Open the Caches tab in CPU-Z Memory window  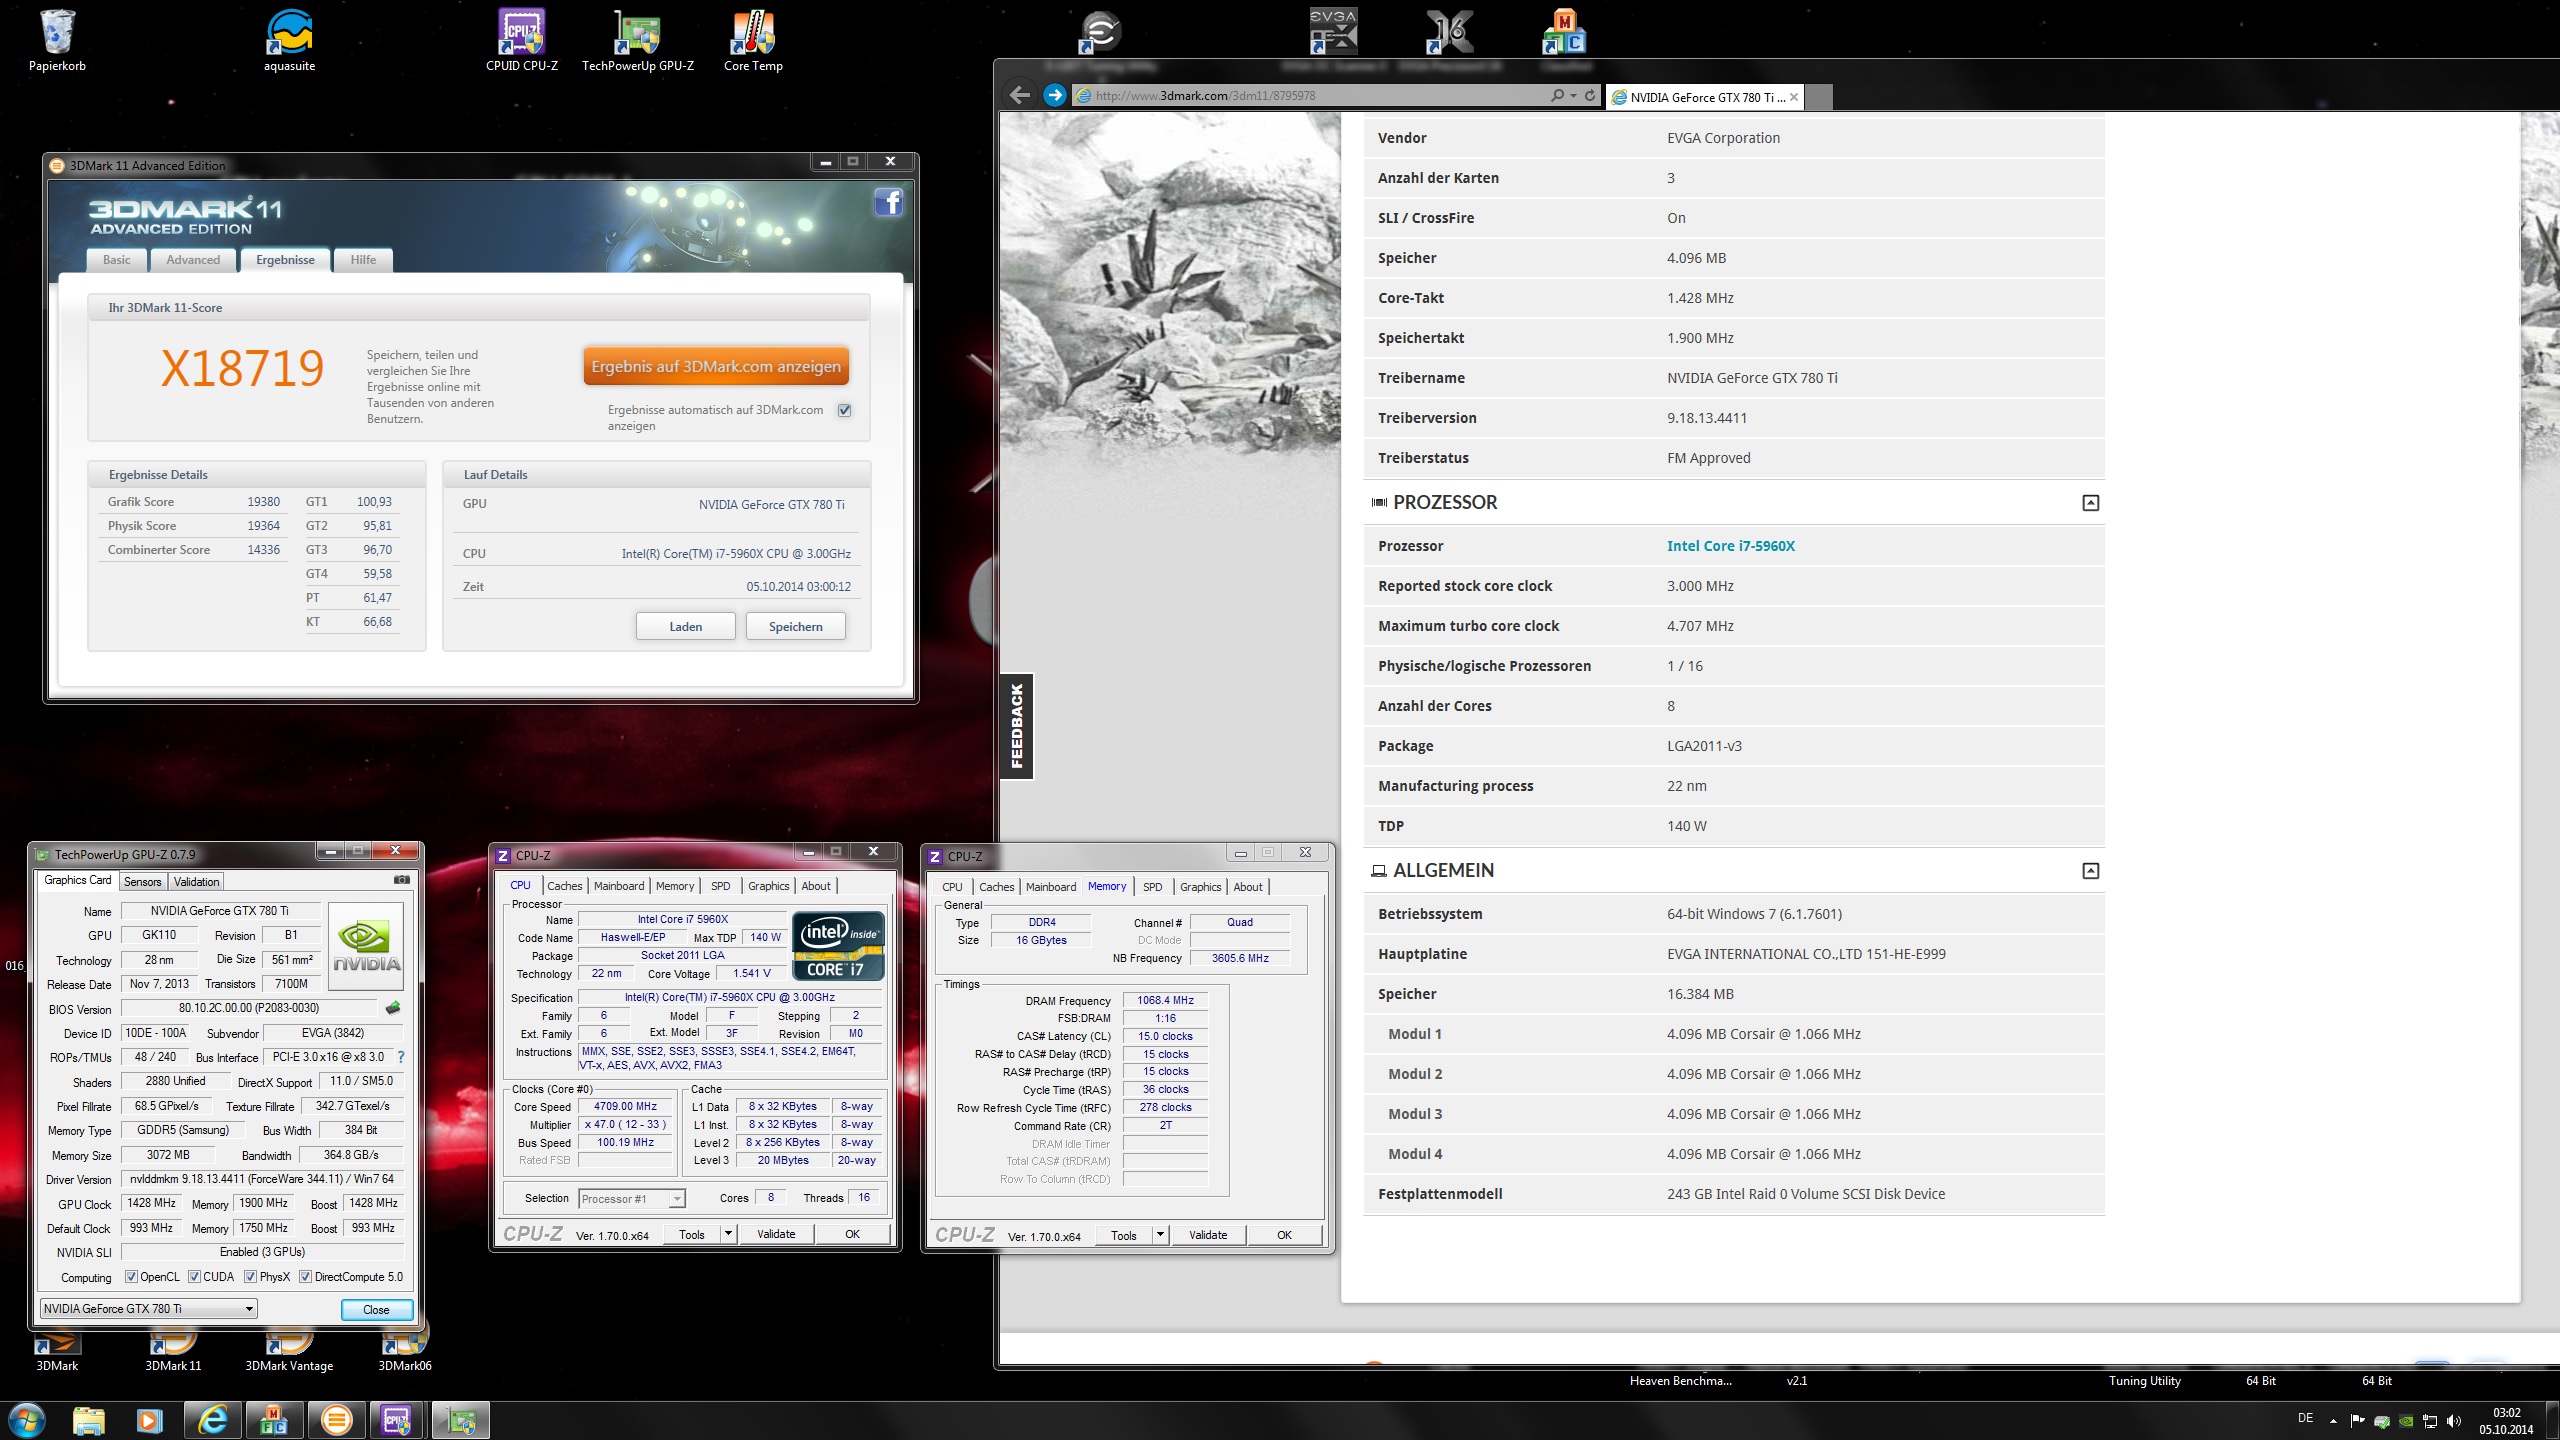pos(996,887)
